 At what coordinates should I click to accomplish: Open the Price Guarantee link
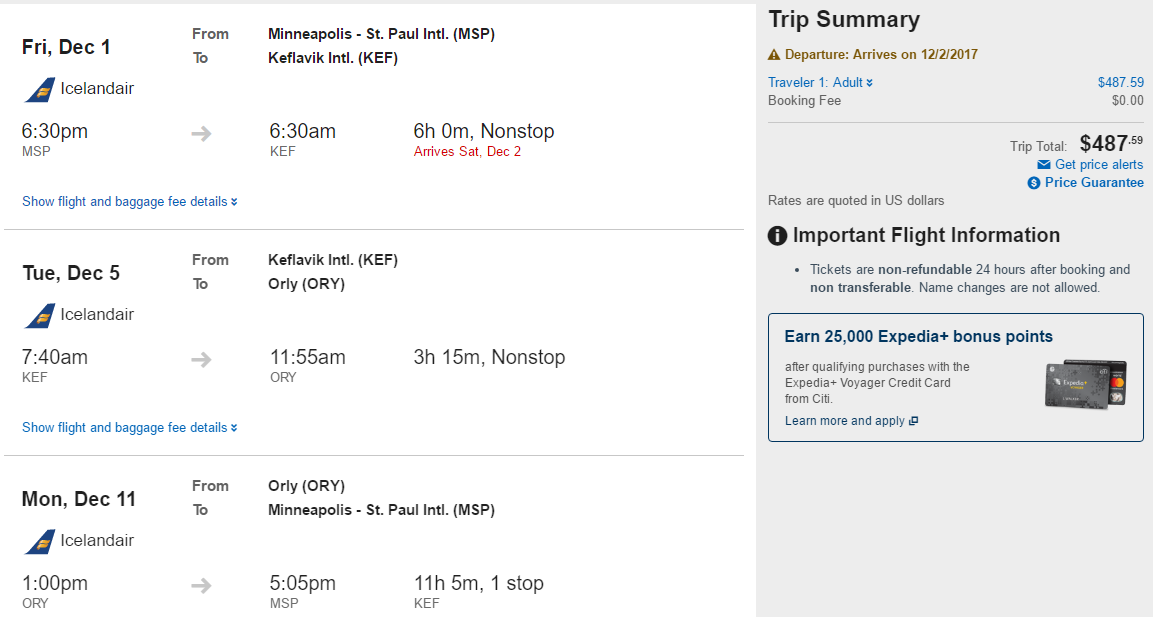pyautogui.click(x=1094, y=182)
